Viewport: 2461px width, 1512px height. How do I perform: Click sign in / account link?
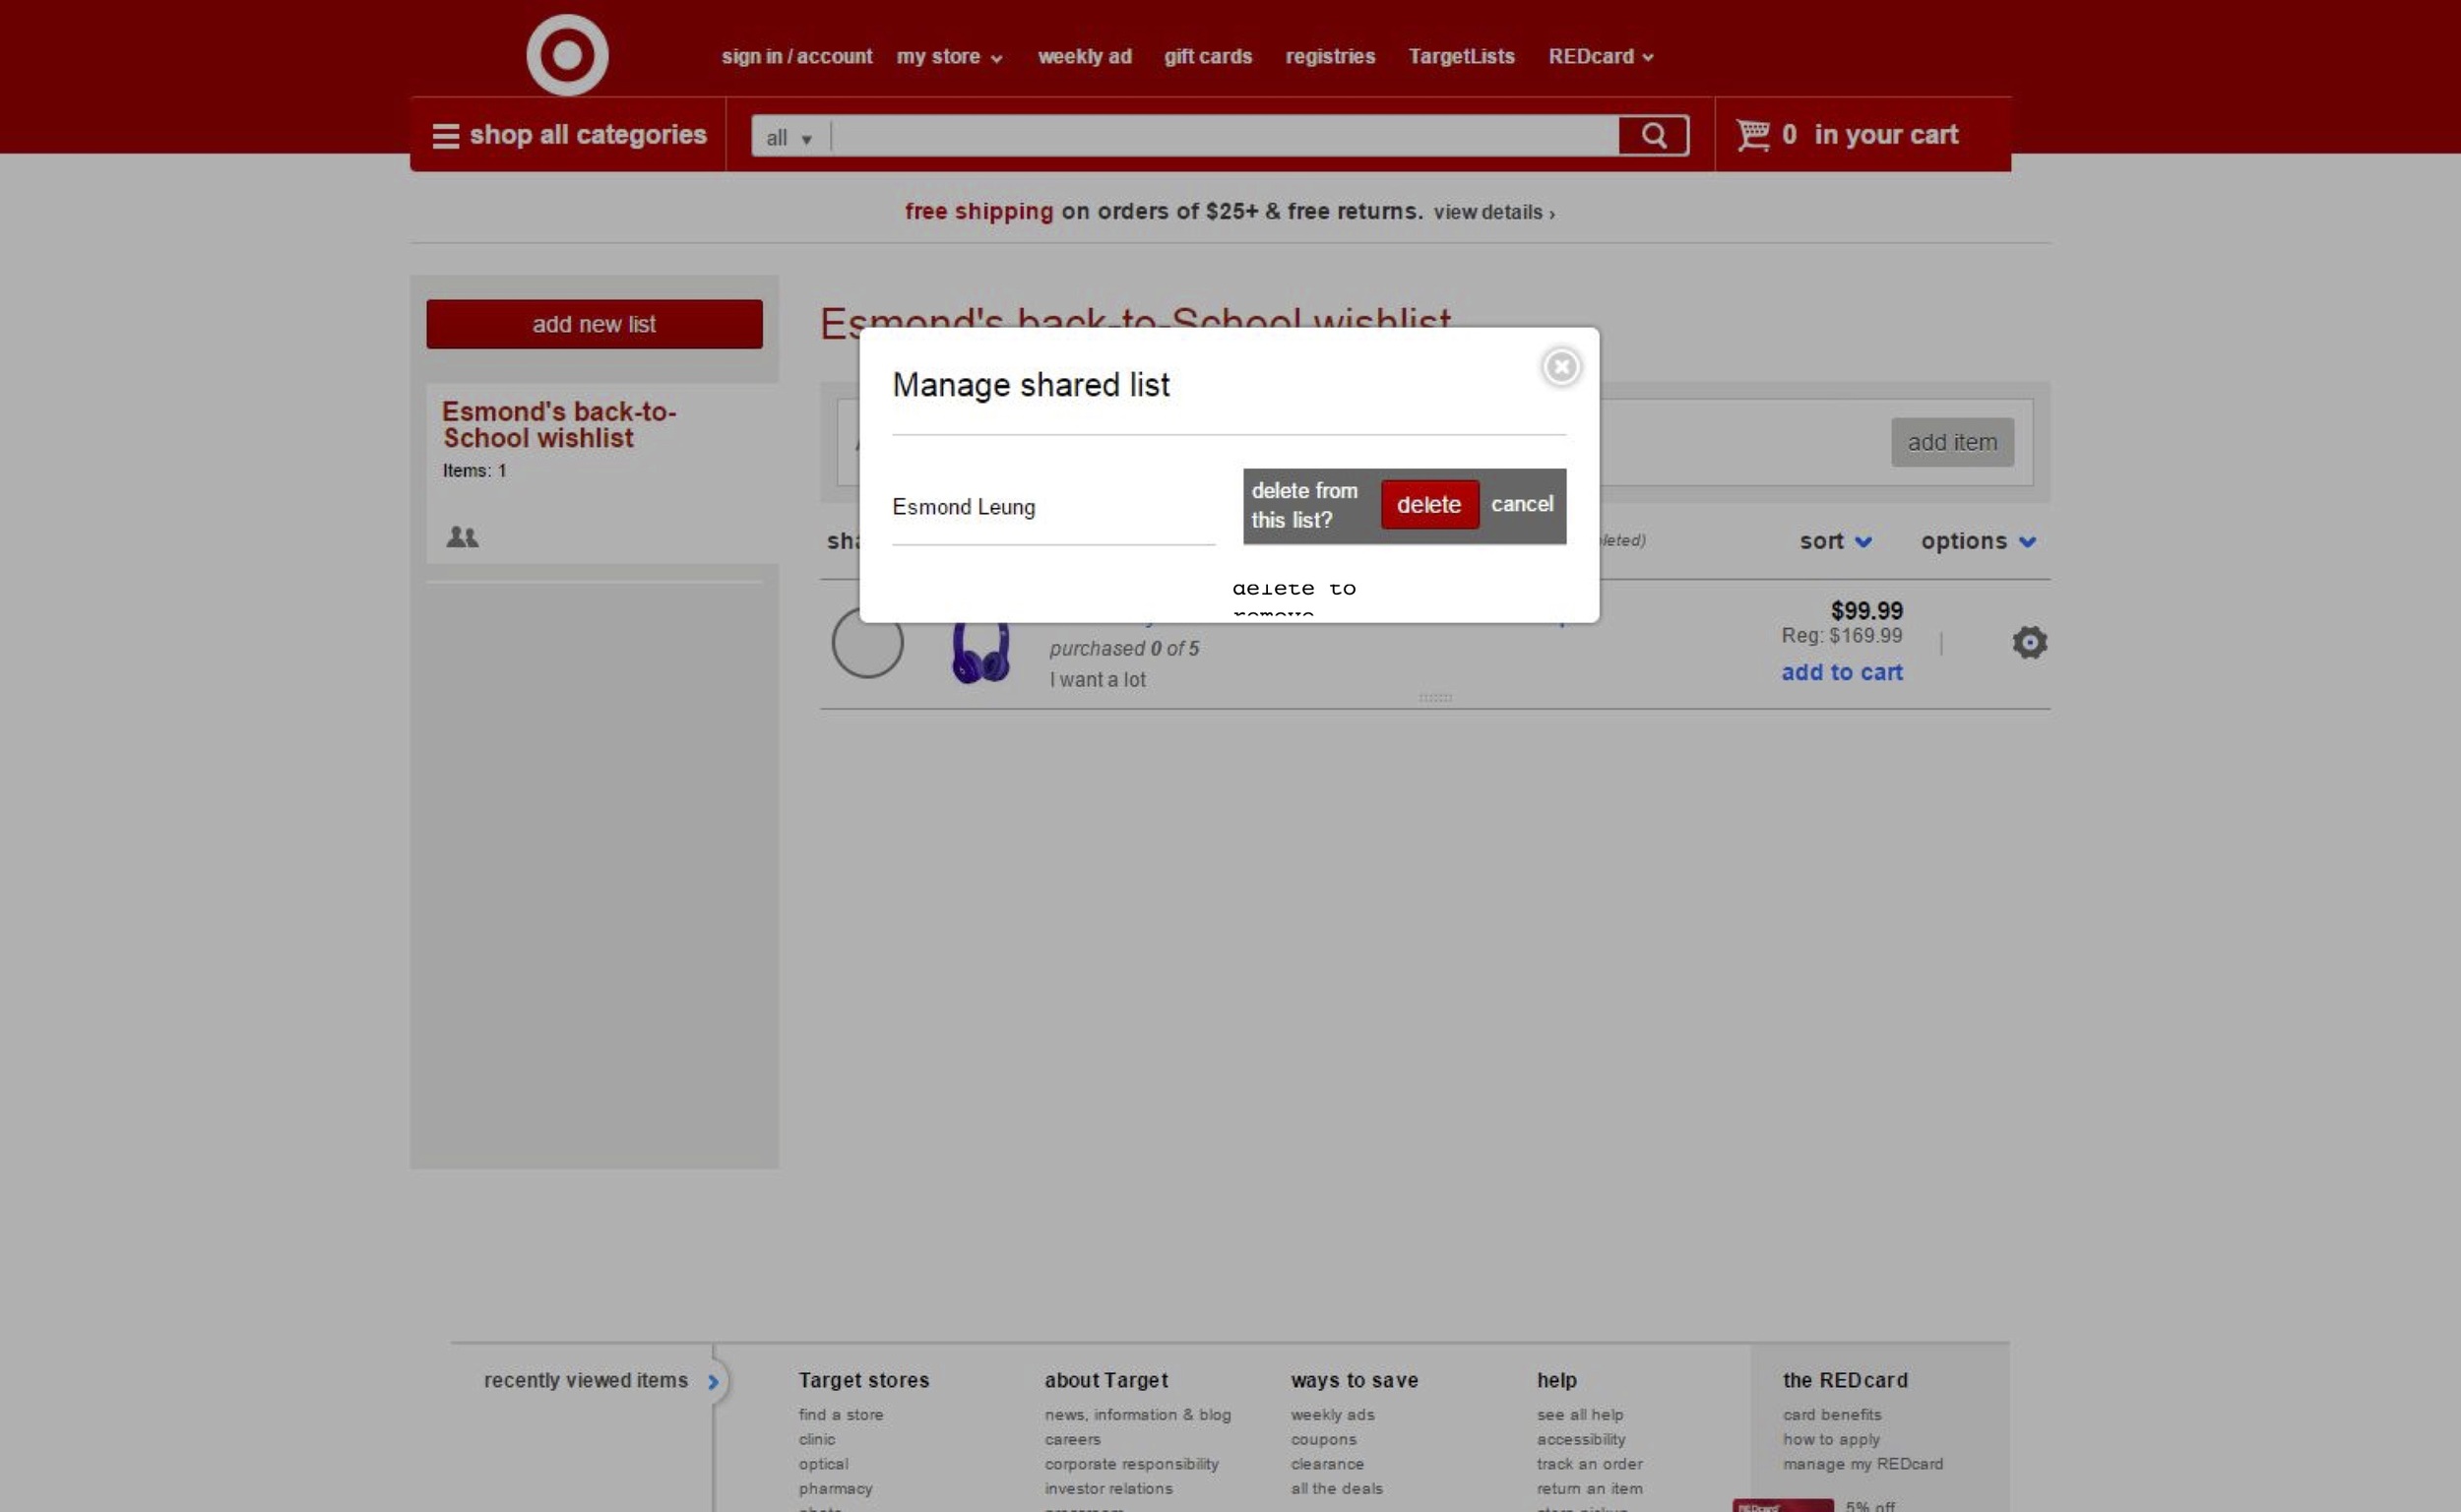point(796,57)
